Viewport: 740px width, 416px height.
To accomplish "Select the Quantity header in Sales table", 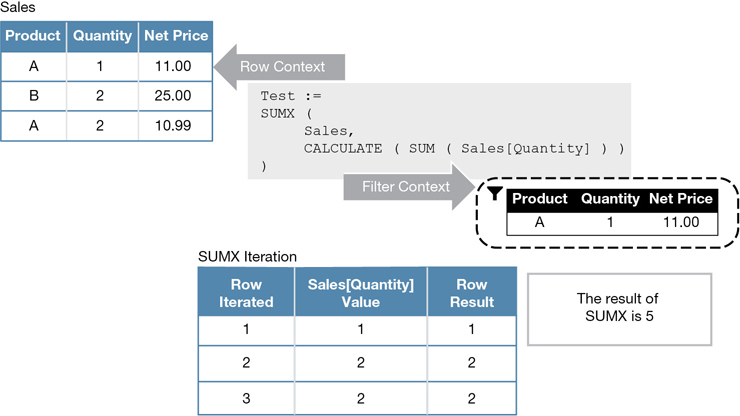I will point(102,36).
